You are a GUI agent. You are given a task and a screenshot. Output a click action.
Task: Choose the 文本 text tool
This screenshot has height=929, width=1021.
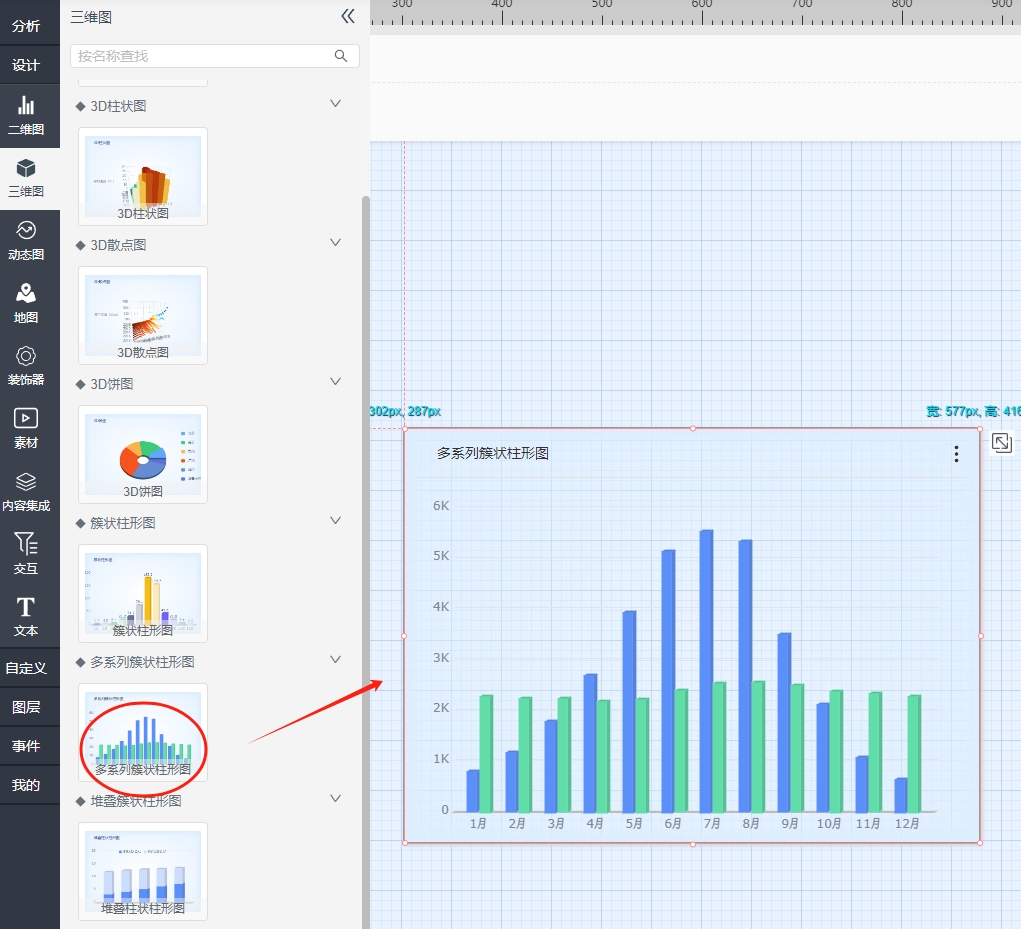(x=26, y=616)
